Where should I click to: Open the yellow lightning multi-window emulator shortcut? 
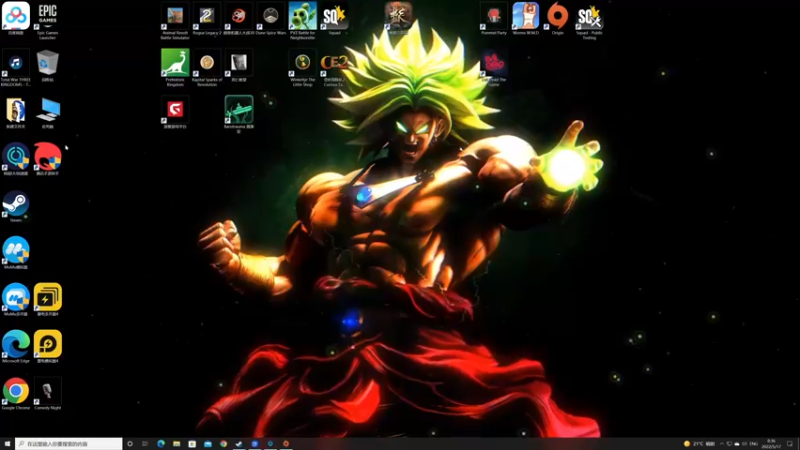coord(47,299)
